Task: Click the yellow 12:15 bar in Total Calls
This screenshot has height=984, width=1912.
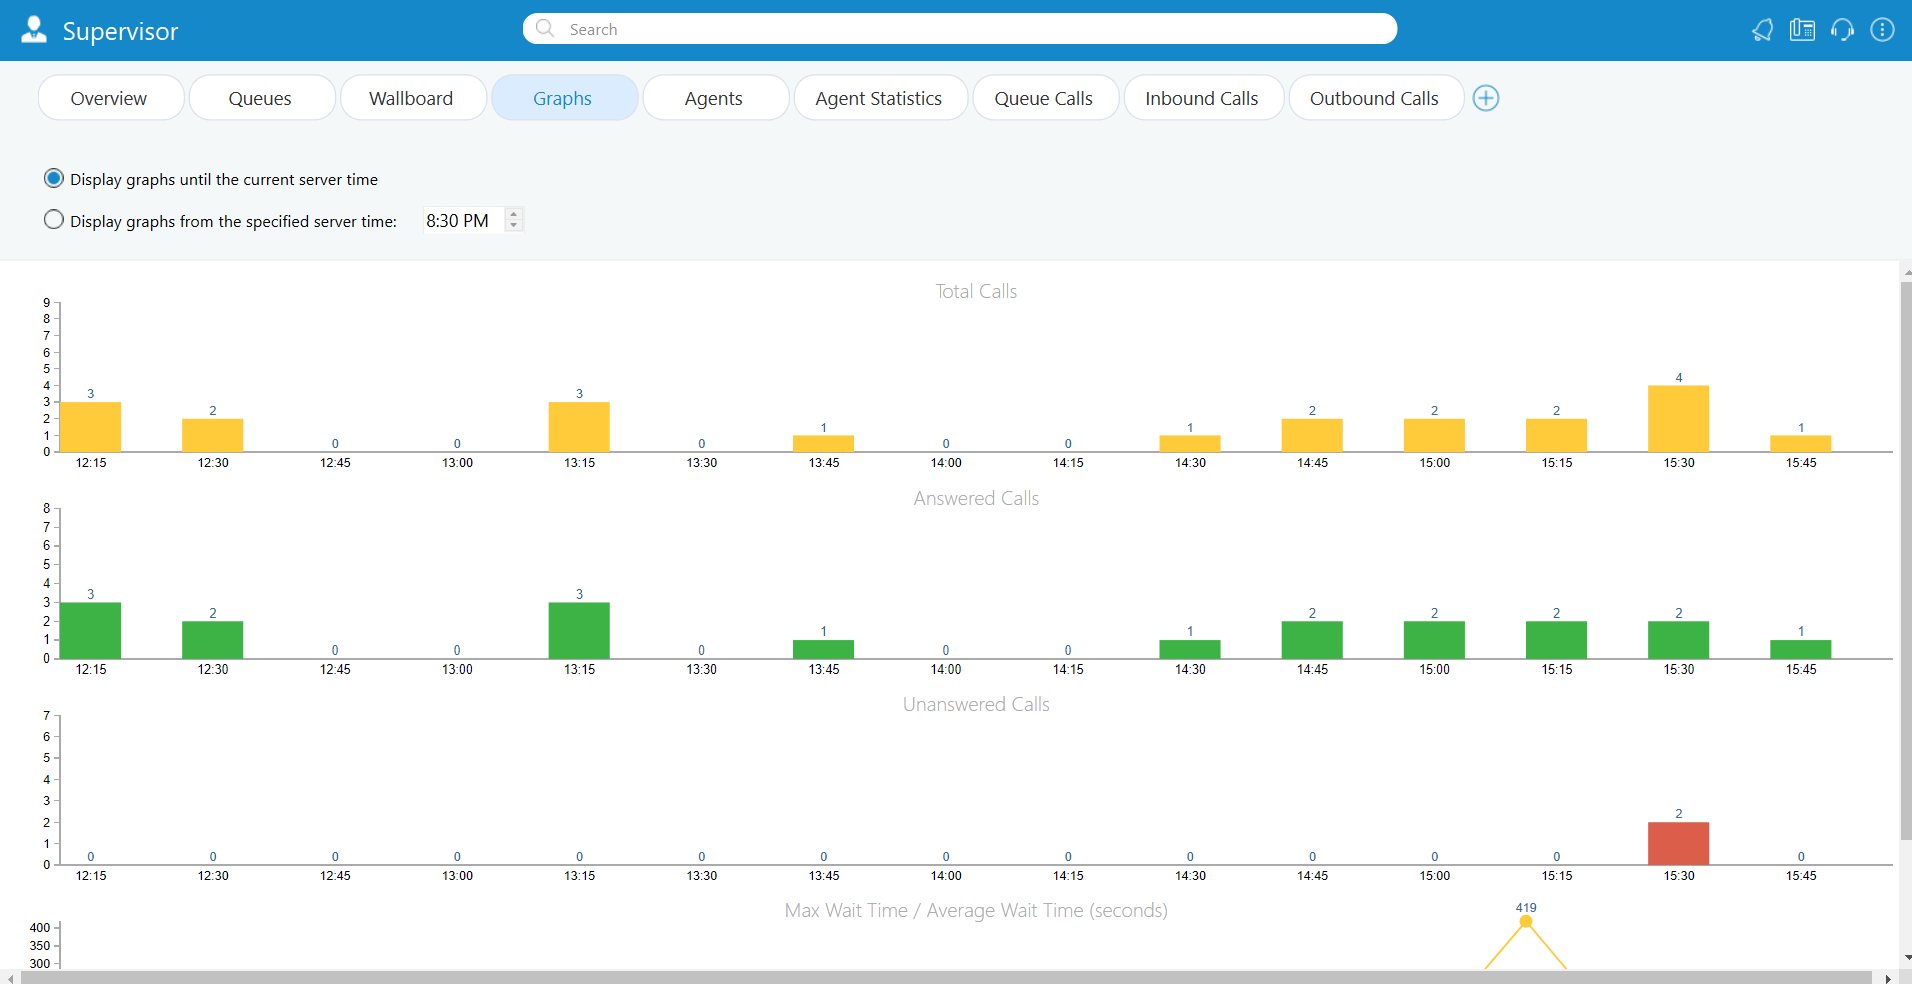Action: point(90,427)
